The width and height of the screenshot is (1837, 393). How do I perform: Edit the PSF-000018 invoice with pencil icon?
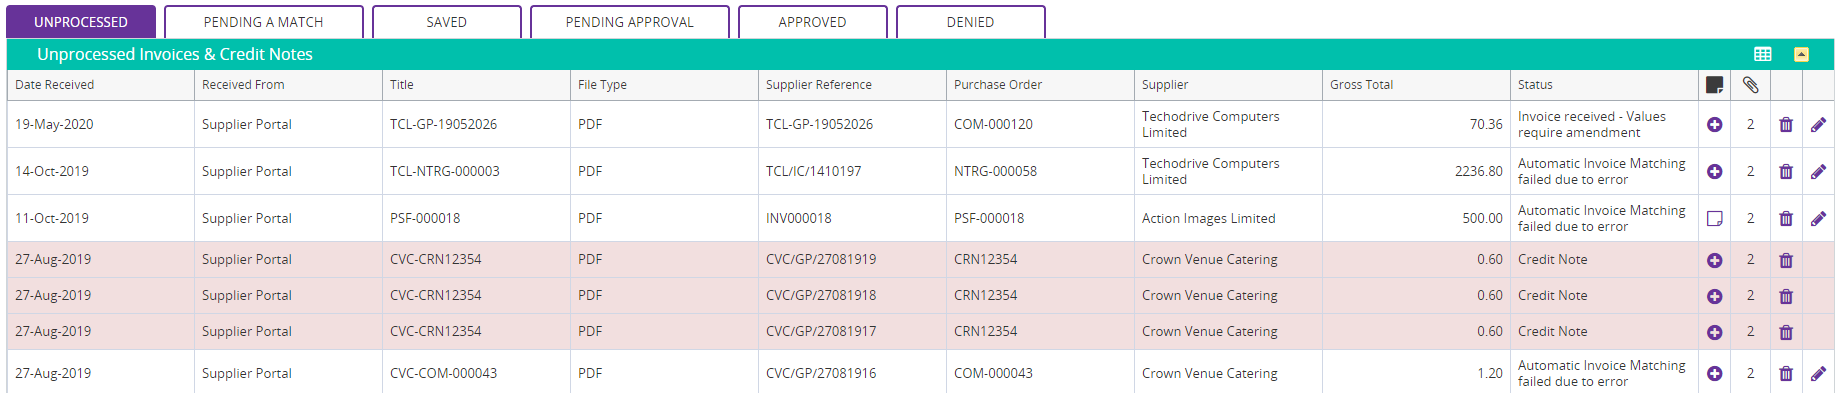(1818, 219)
